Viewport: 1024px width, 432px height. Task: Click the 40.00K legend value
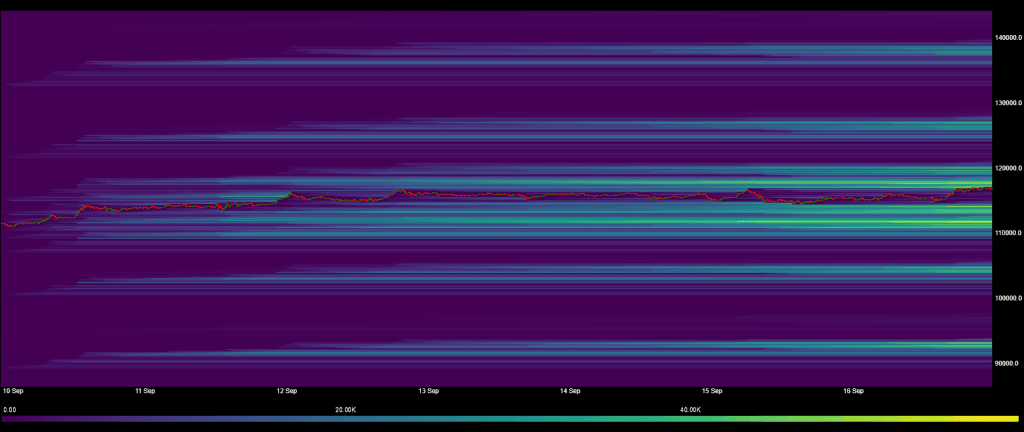tap(690, 409)
